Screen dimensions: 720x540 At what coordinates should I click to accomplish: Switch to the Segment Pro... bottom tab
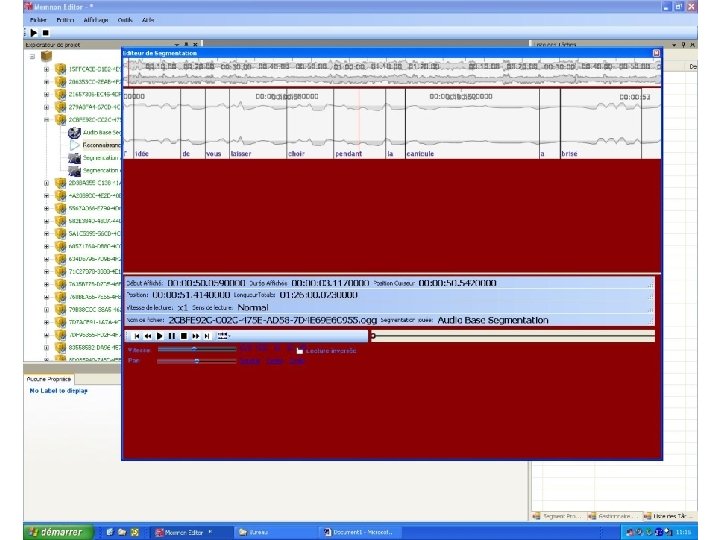(x=558, y=516)
